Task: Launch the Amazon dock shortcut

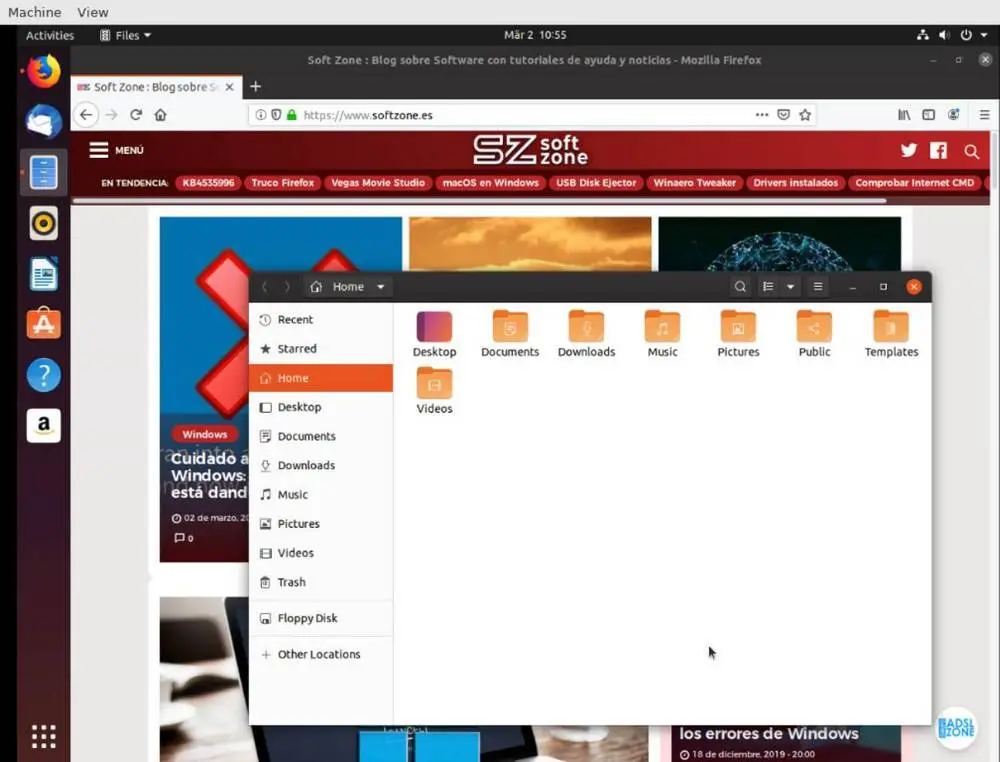Action: [43, 425]
